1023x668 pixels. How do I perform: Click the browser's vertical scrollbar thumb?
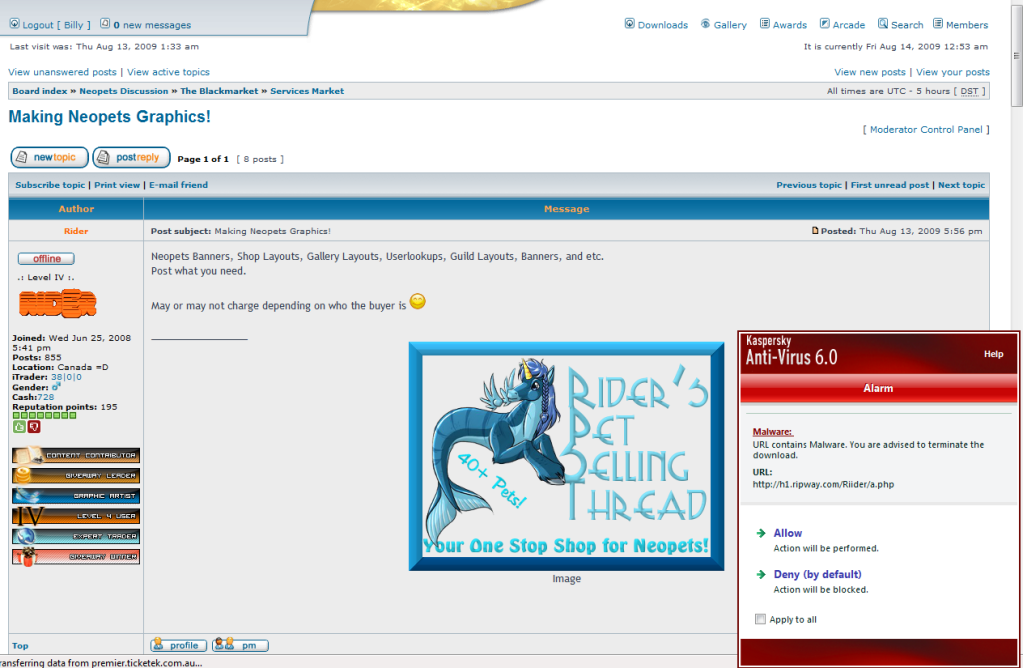[1016, 60]
